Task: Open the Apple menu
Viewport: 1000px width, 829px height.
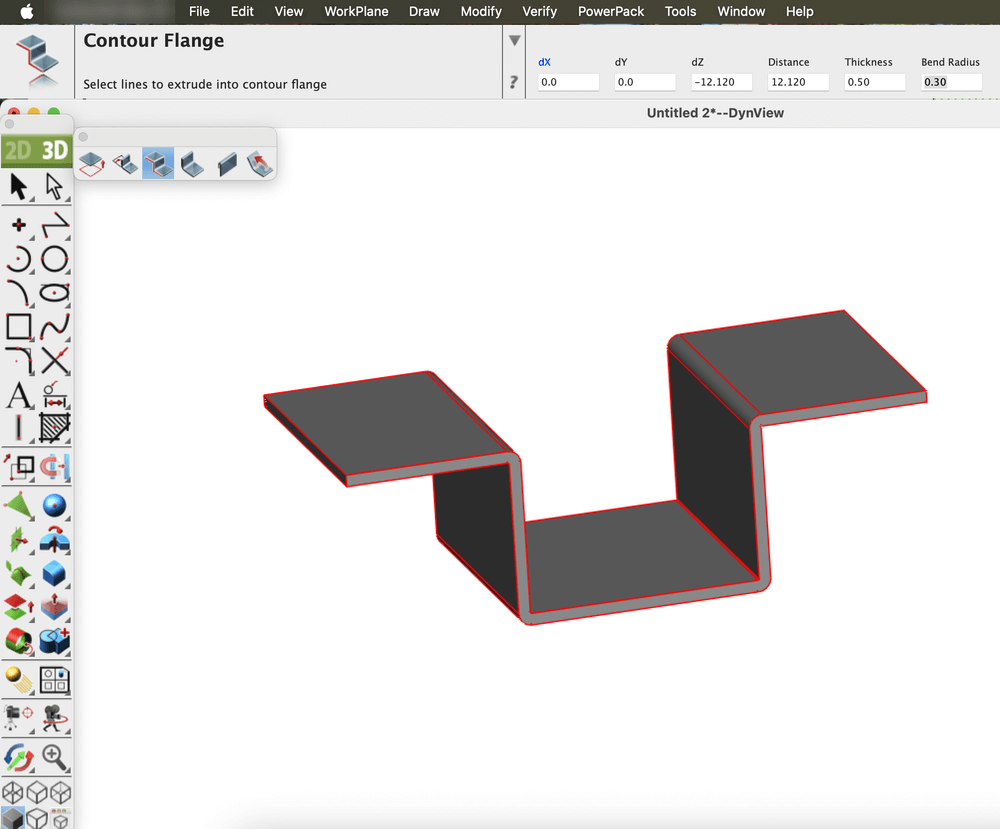Action: pyautogui.click(x=26, y=12)
